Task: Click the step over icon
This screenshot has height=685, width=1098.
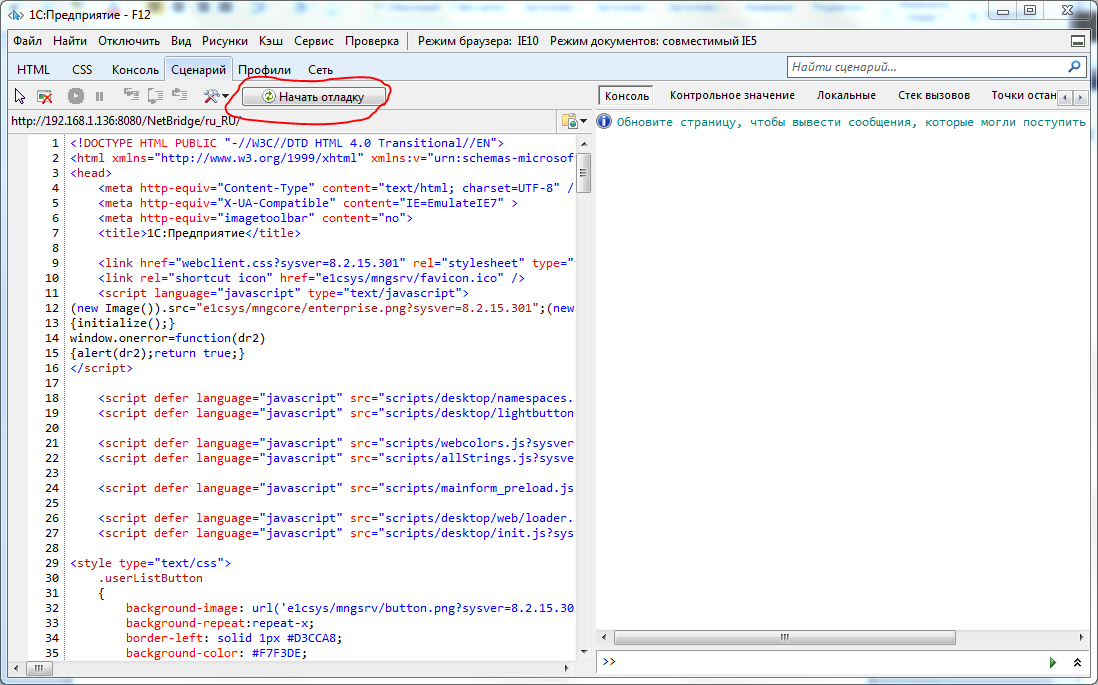Action: point(155,96)
